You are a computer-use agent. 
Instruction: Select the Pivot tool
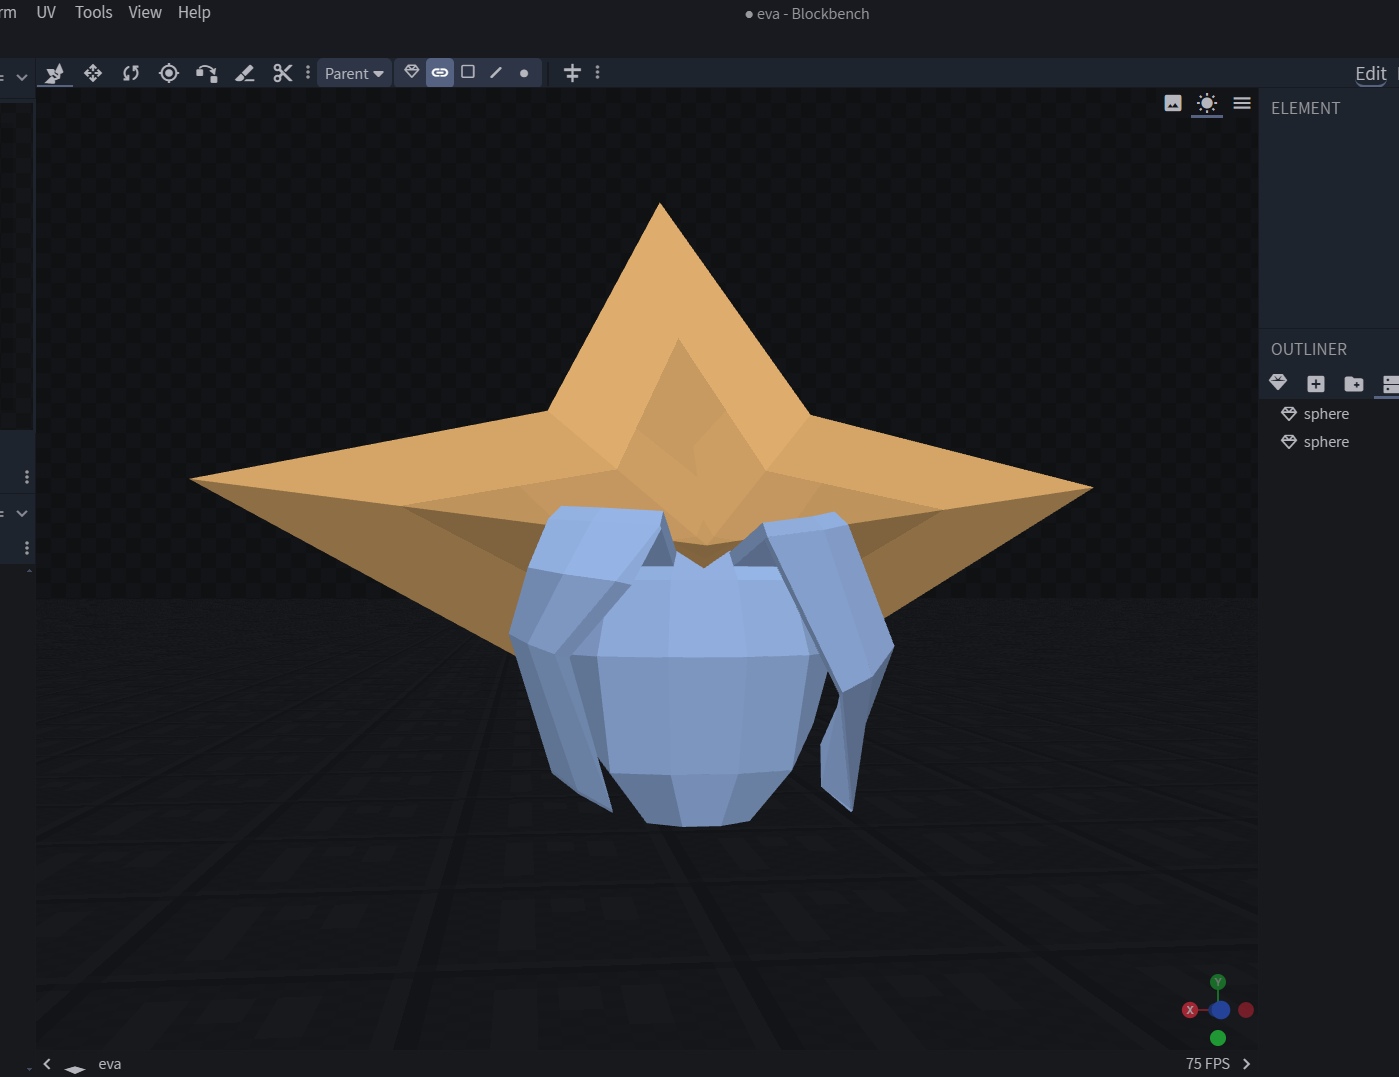coord(169,73)
